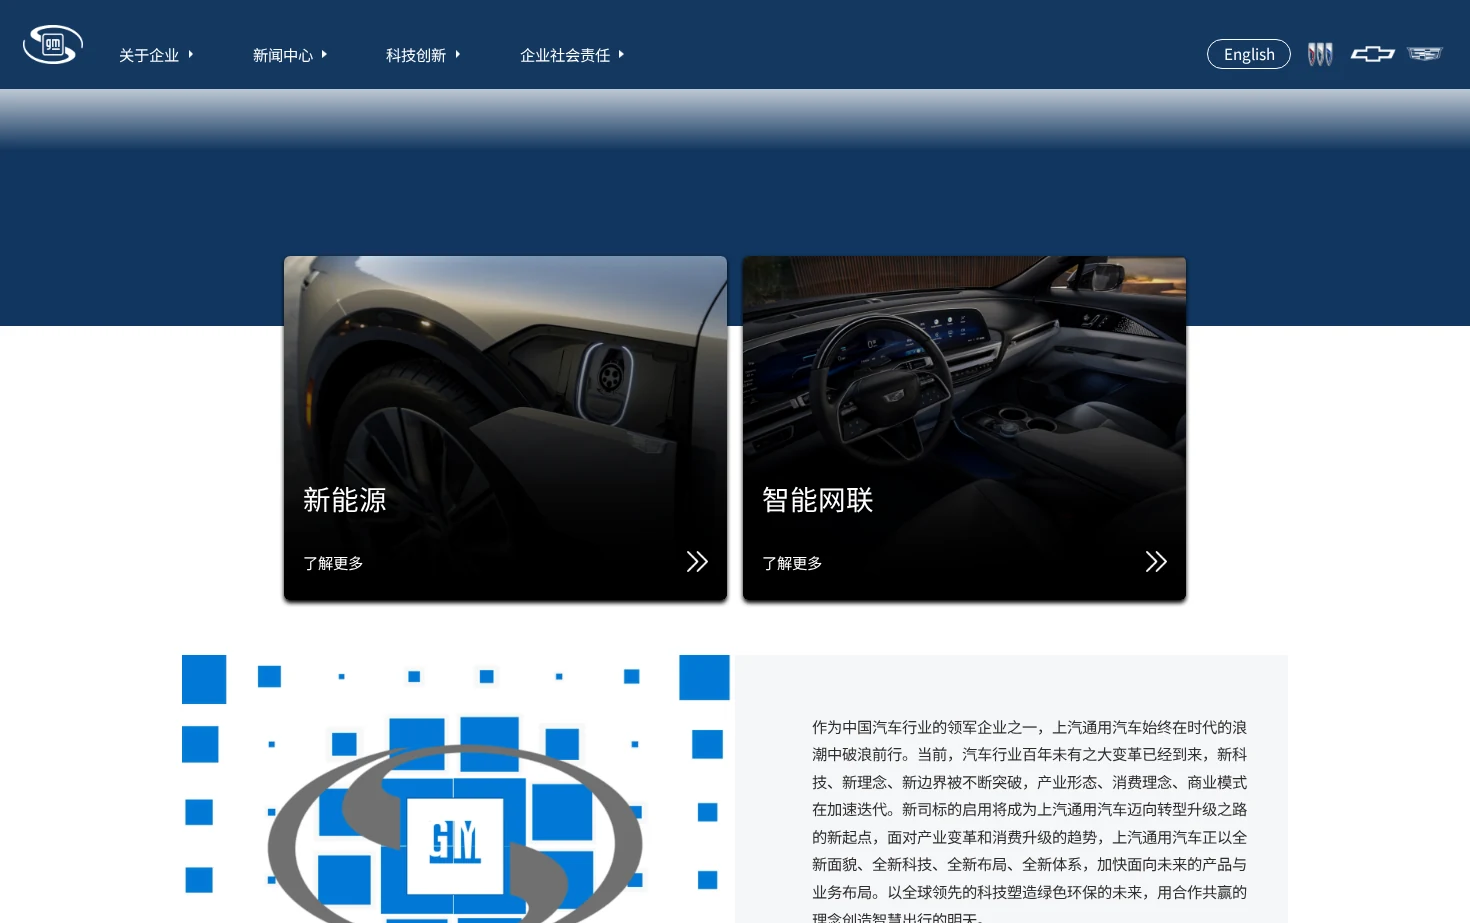Screen dimensions: 1470x923
Task: Open the 科技创新 menu
Action: (x=416, y=55)
